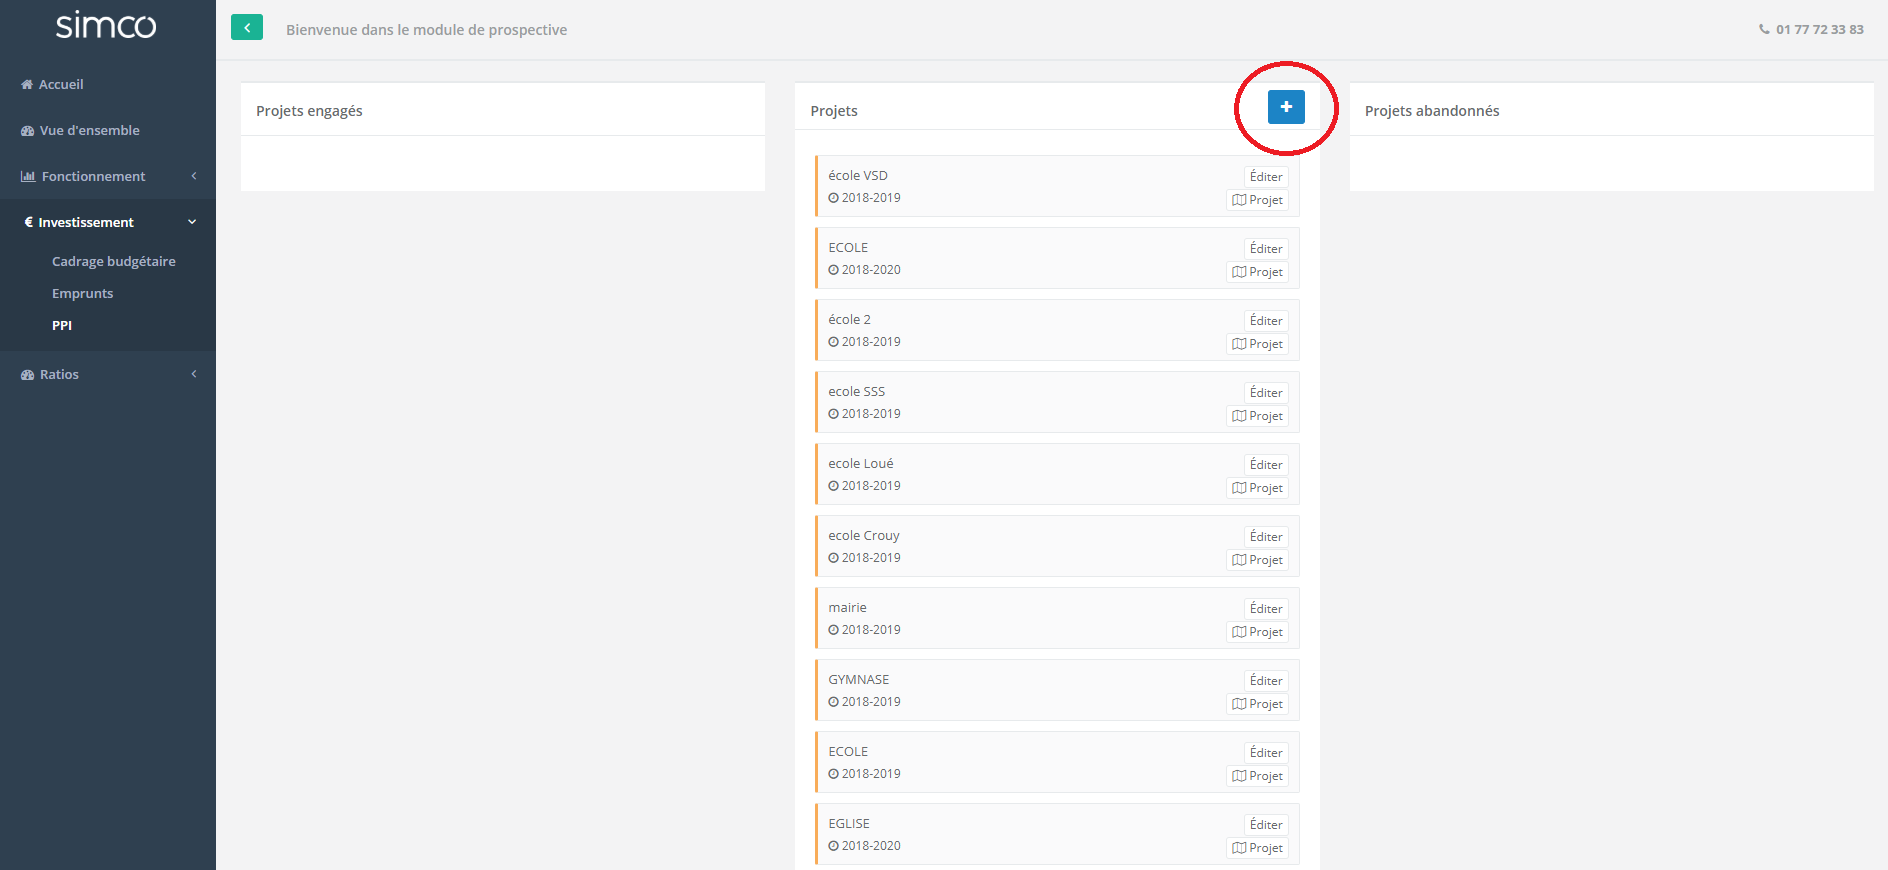This screenshot has width=1888, height=870.
Task: Click the home icon beside Accueil
Action: [x=27, y=85]
